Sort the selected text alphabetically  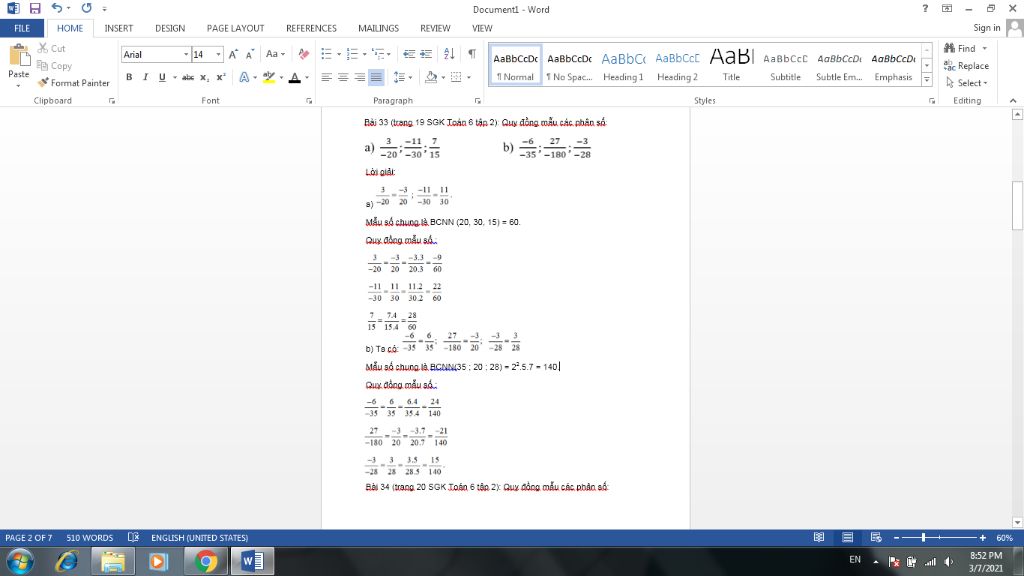point(449,54)
